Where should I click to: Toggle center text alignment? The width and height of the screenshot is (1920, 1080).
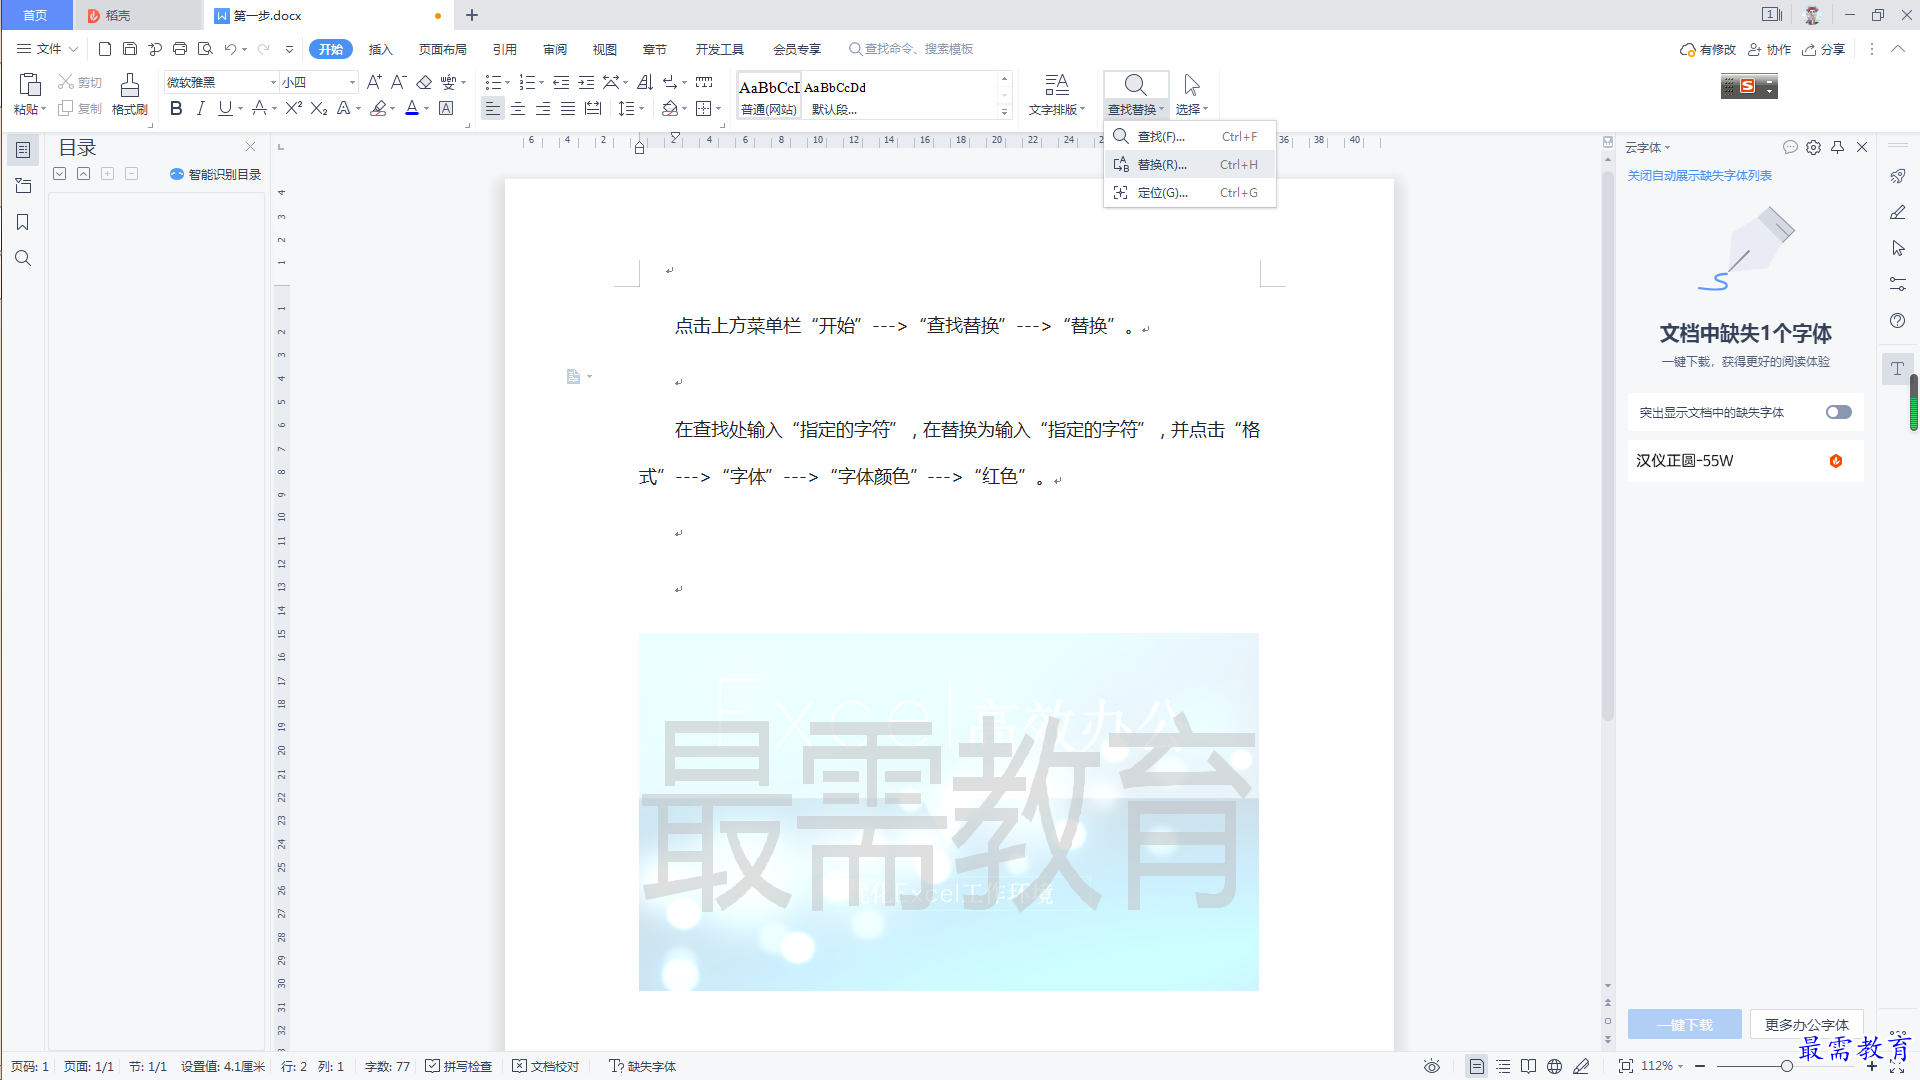click(518, 108)
